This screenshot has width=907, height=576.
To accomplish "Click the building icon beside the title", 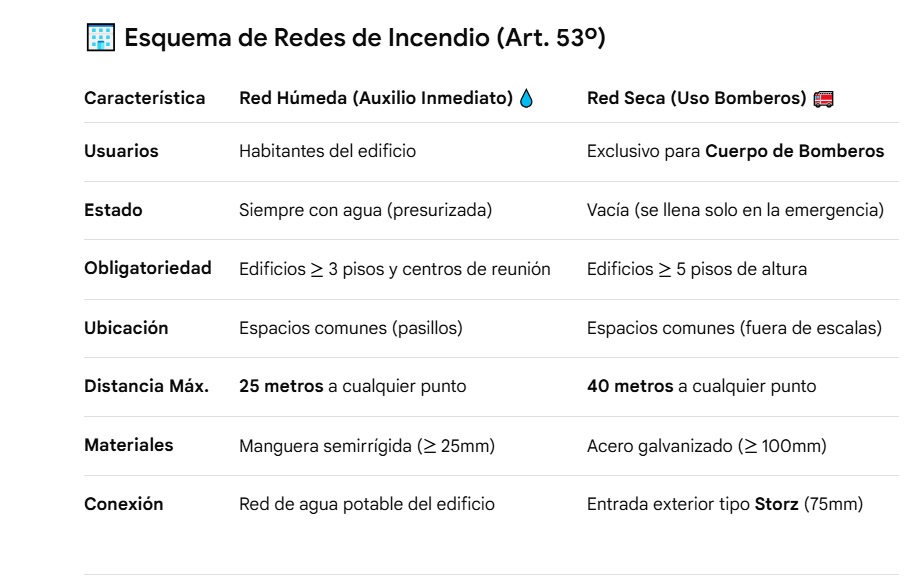I will pos(99,40).
